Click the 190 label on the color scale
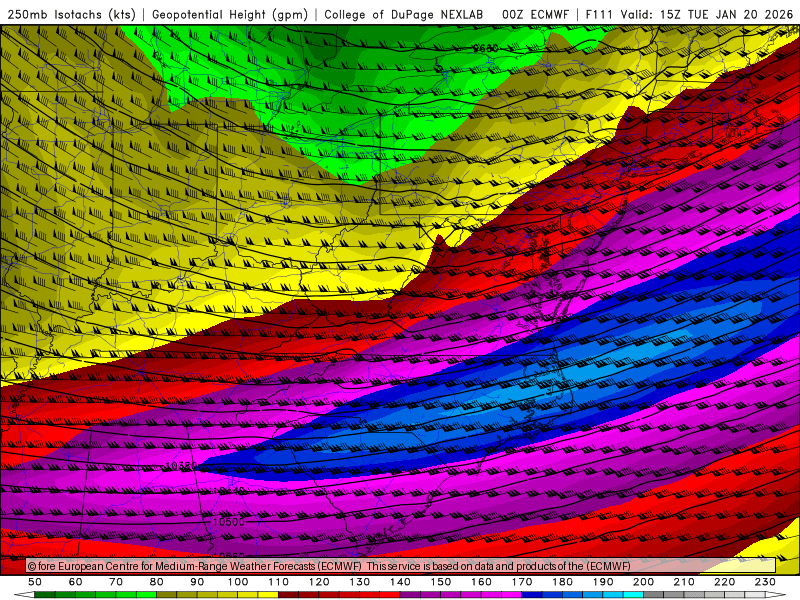This screenshot has width=800, height=600. (x=603, y=582)
